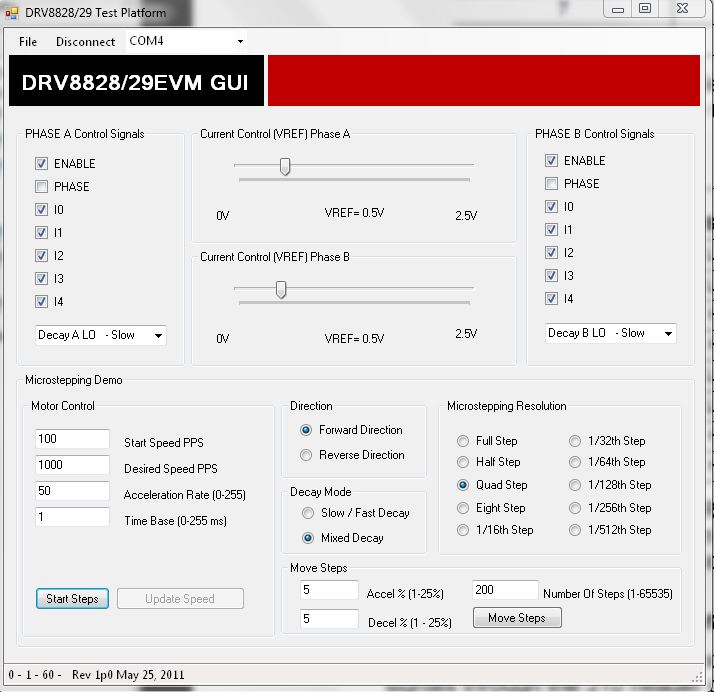The width and height of the screenshot is (714, 692).
Task: Click the Phase B VREF slider thumb
Action: pyautogui.click(x=281, y=290)
